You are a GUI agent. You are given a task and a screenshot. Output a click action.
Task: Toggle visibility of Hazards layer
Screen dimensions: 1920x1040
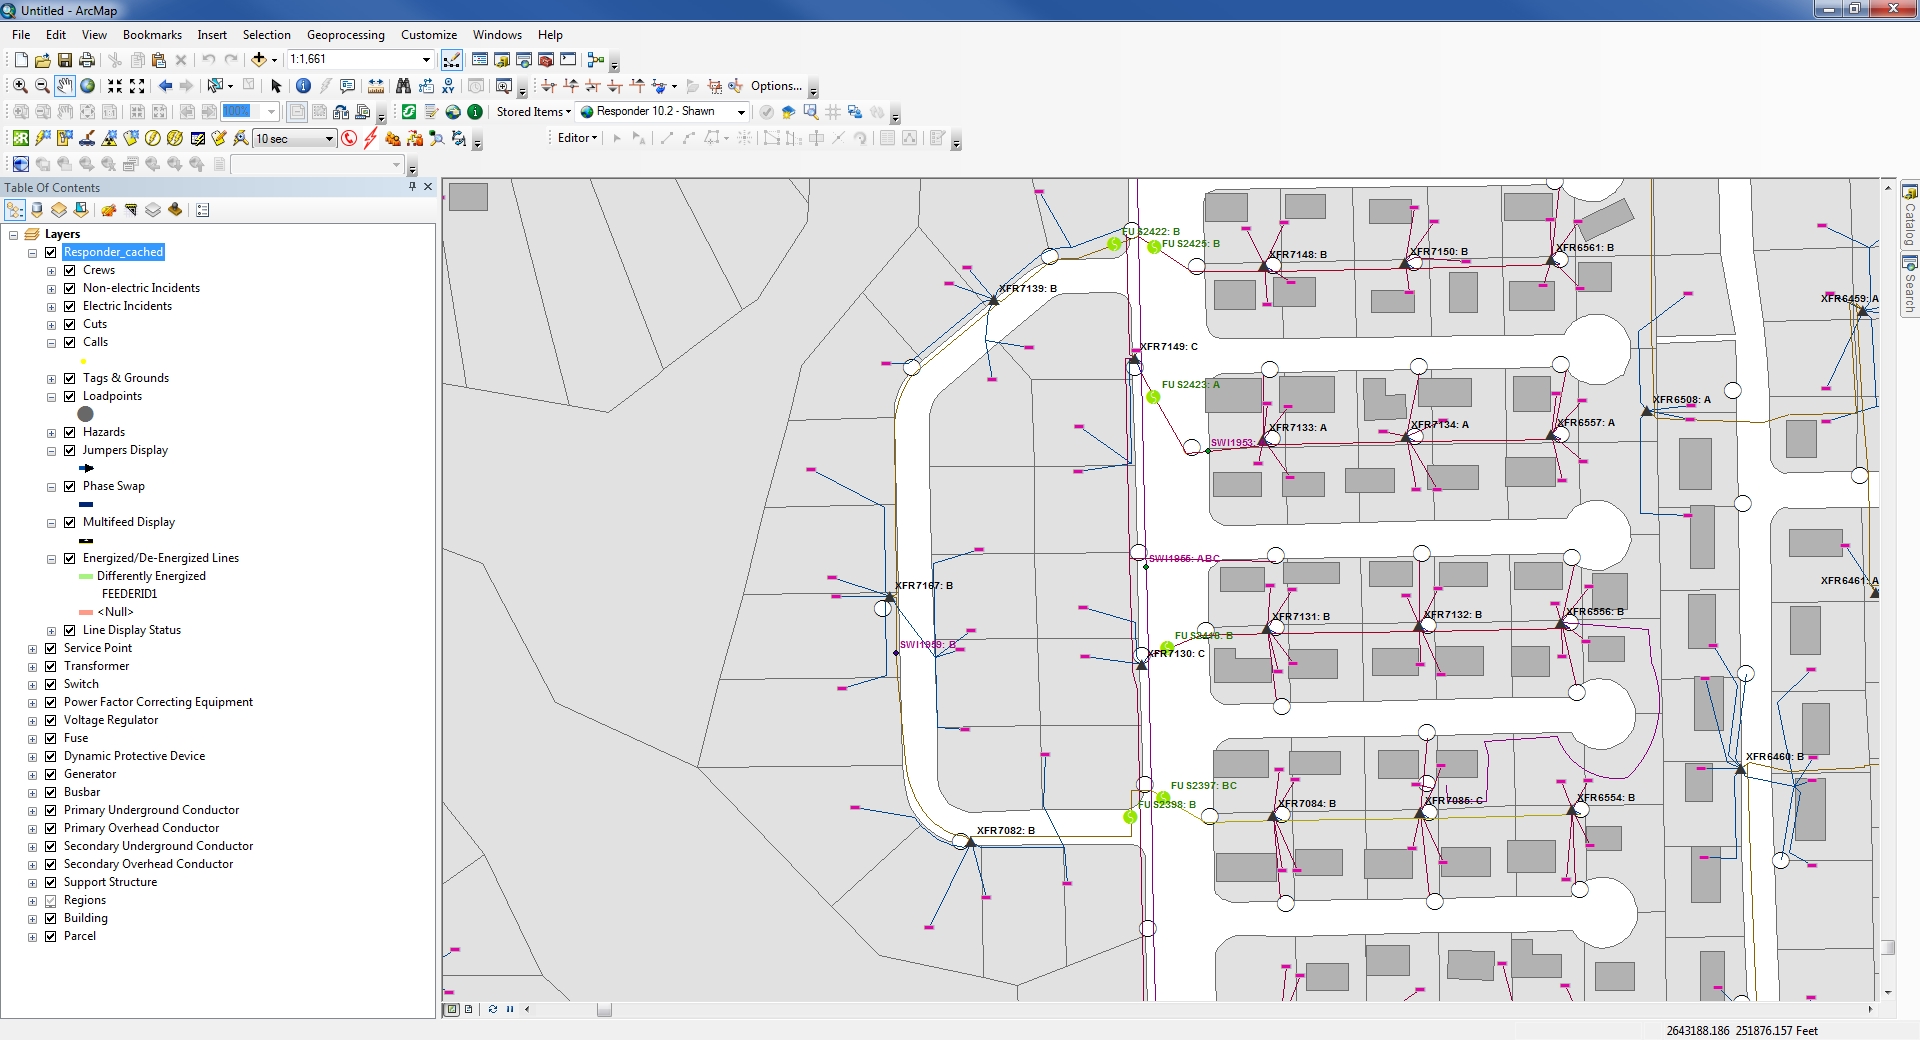pos(70,432)
